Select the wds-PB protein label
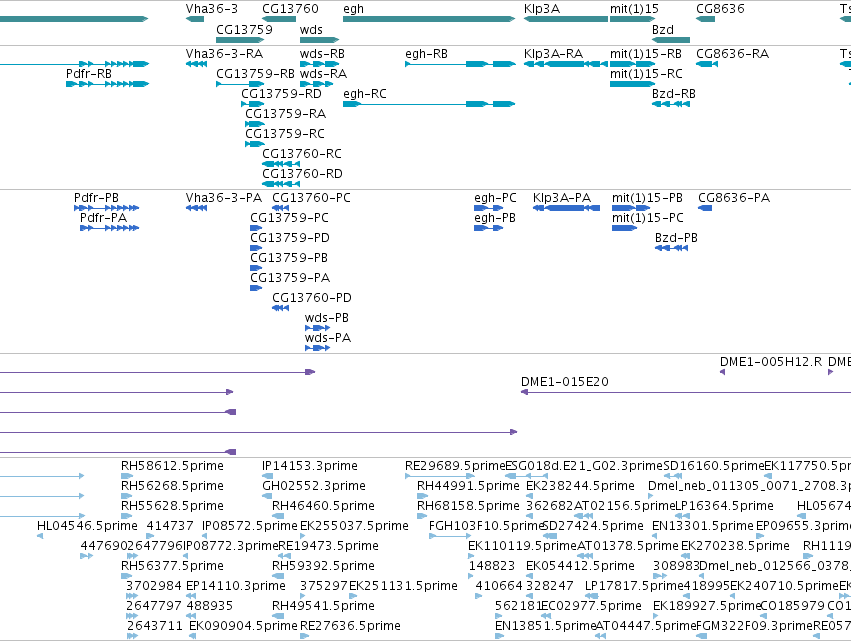Image resolution: width=851 pixels, height=641 pixels. tap(327, 319)
